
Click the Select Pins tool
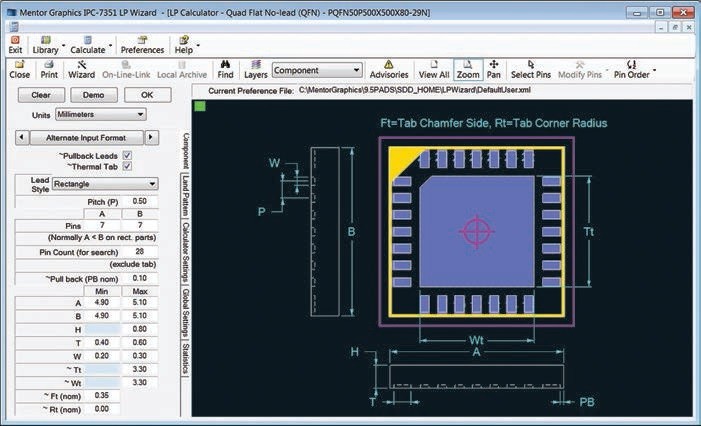[x=531, y=70]
